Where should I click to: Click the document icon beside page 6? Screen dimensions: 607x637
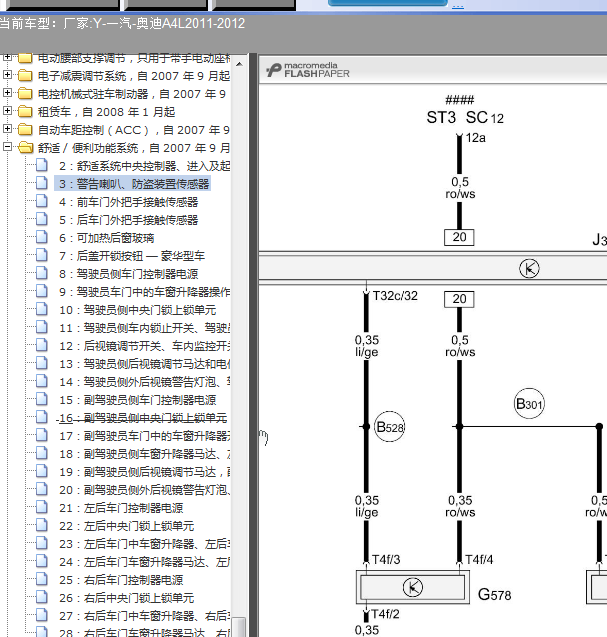41,236
